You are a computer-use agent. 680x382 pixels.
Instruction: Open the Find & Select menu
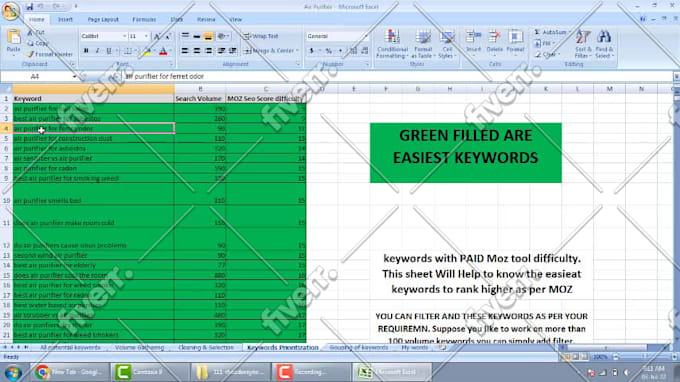604,44
